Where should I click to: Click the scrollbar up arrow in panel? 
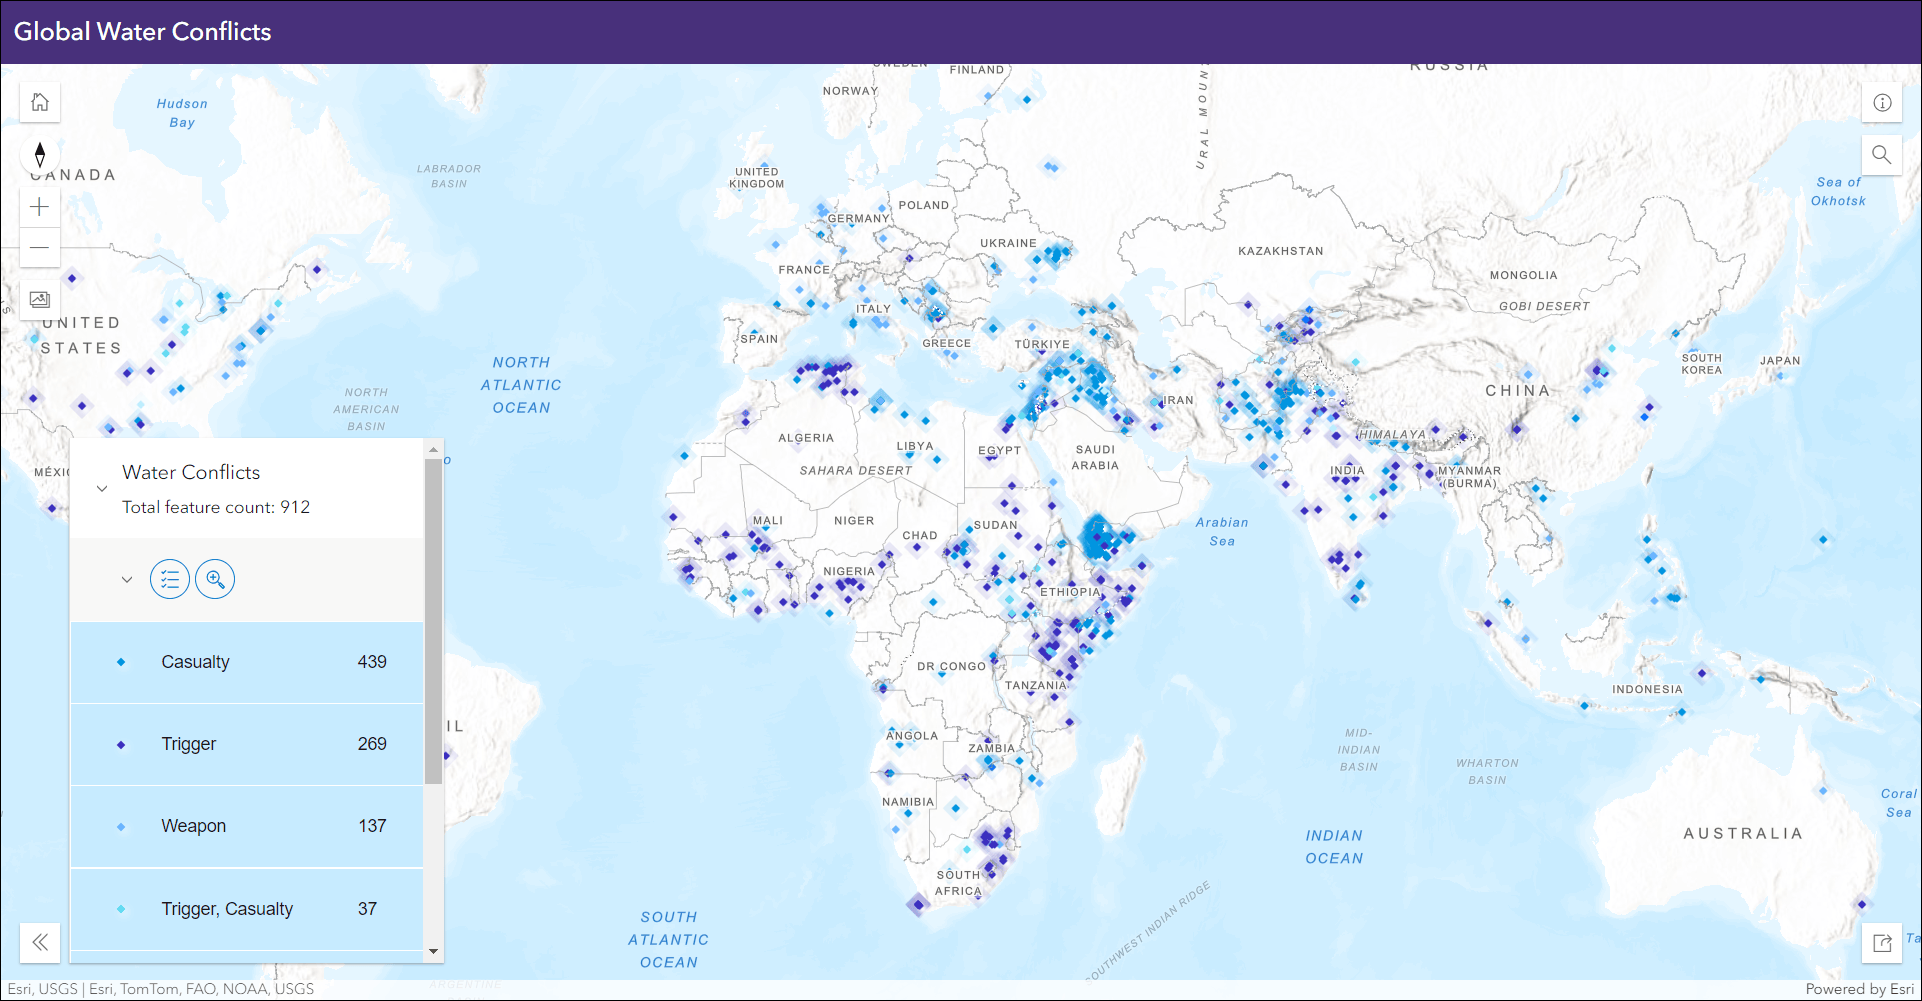pyautogui.click(x=433, y=450)
